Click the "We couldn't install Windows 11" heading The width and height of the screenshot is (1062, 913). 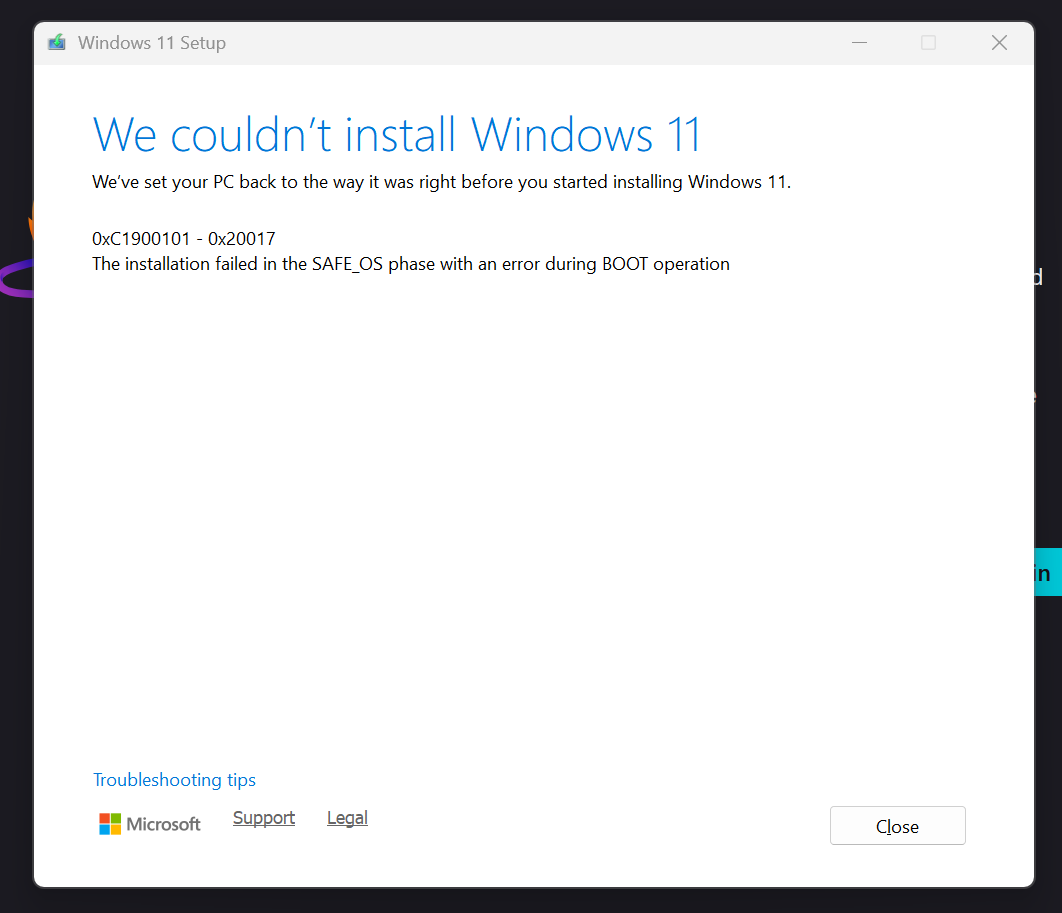[396, 134]
